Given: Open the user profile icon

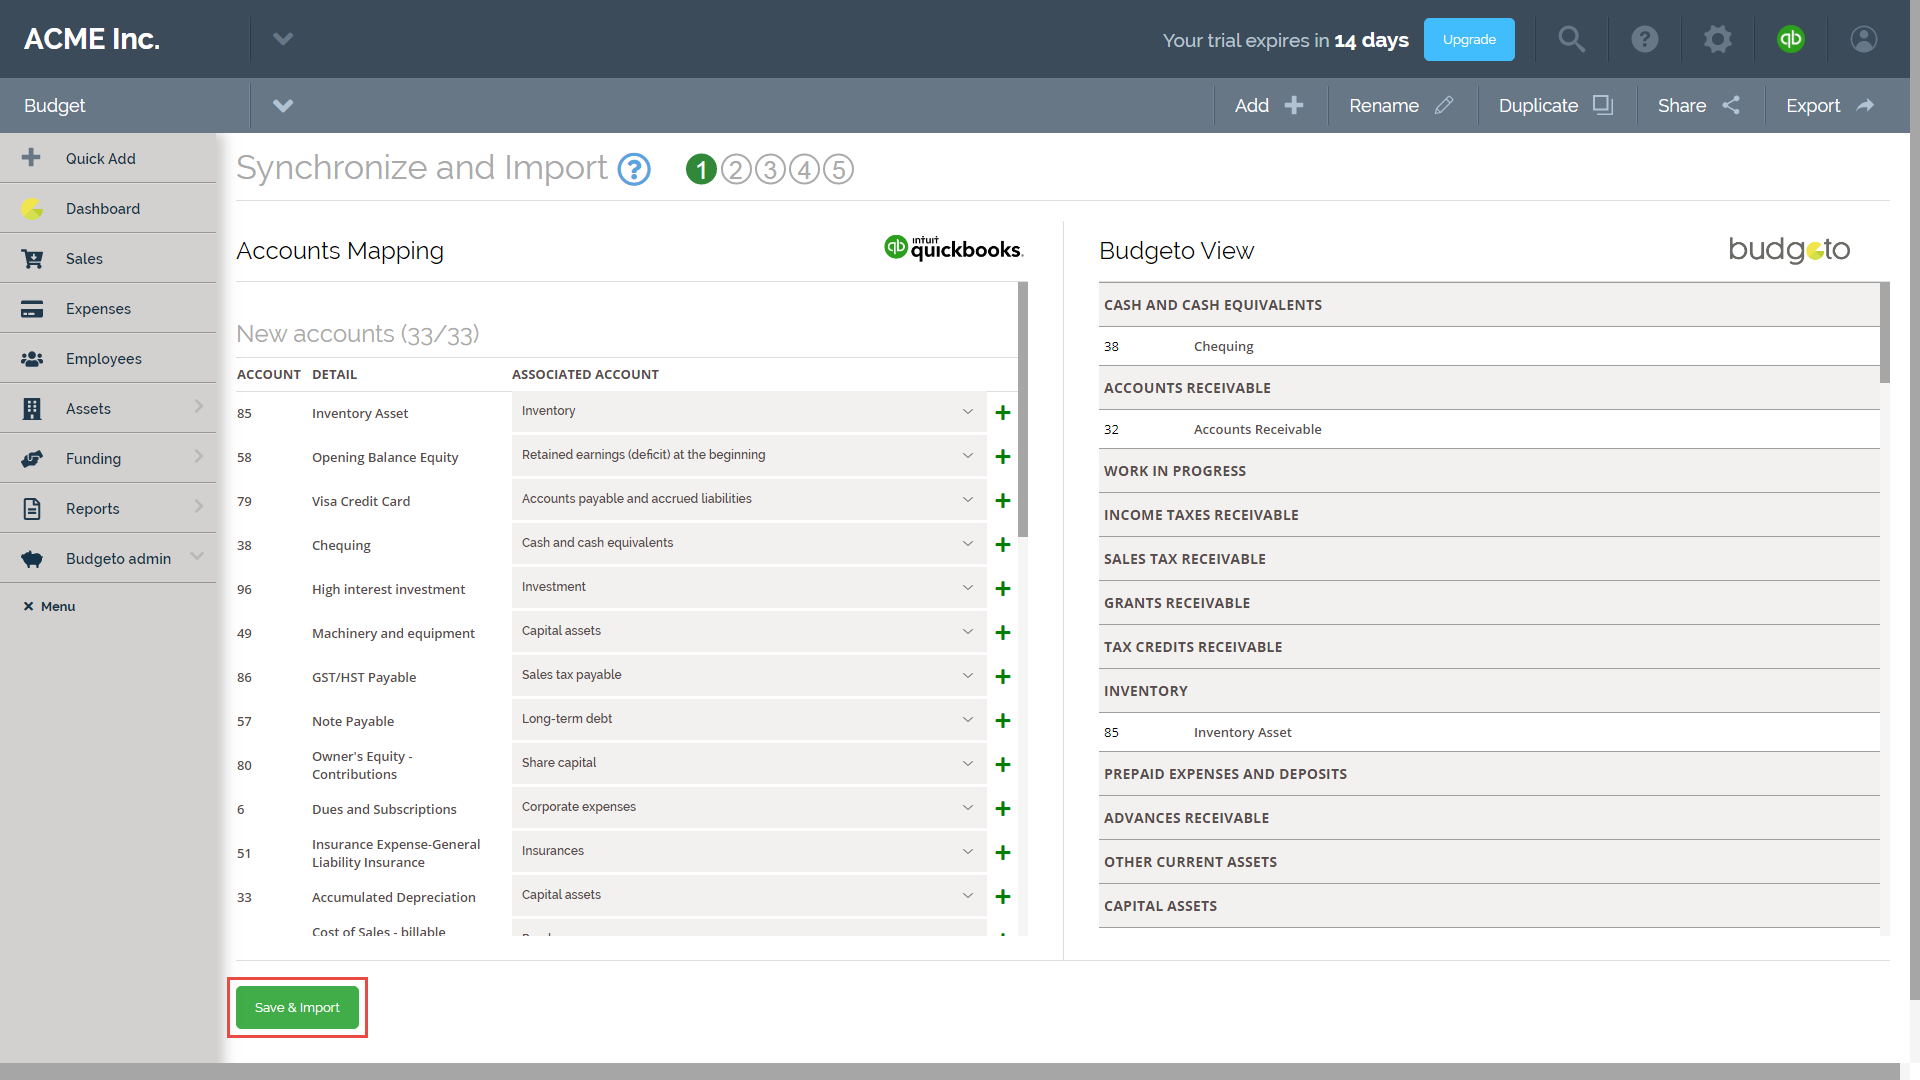Looking at the screenshot, I should (x=1863, y=39).
